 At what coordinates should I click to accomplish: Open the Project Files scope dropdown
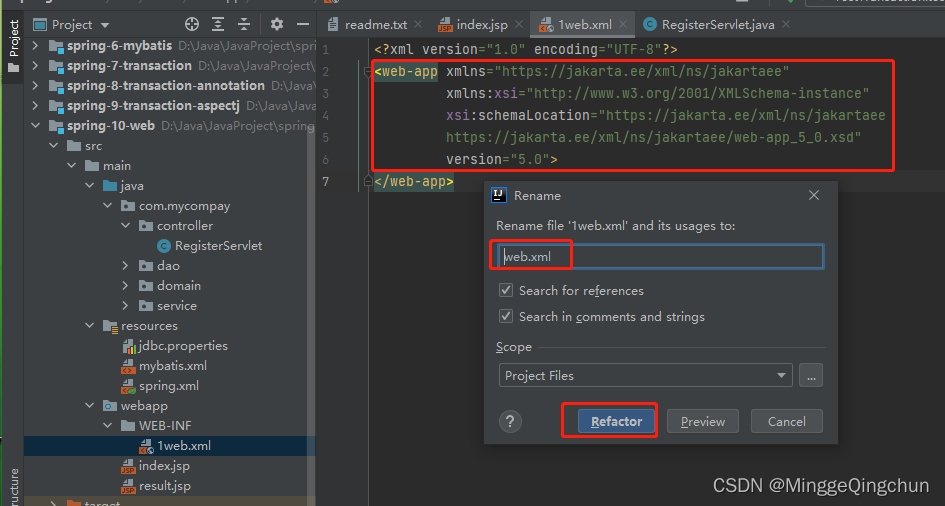(x=645, y=376)
